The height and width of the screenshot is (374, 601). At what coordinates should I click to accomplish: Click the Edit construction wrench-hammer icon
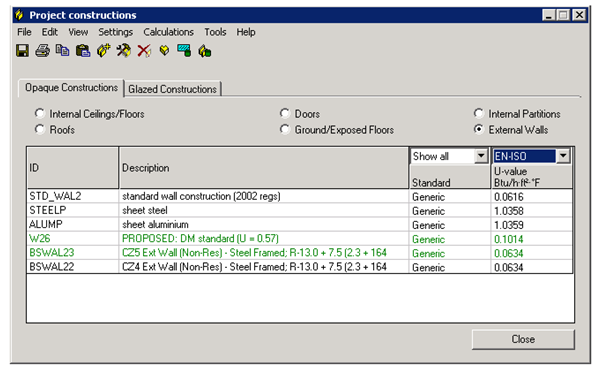pyautogui.click(x=124, y=51)
